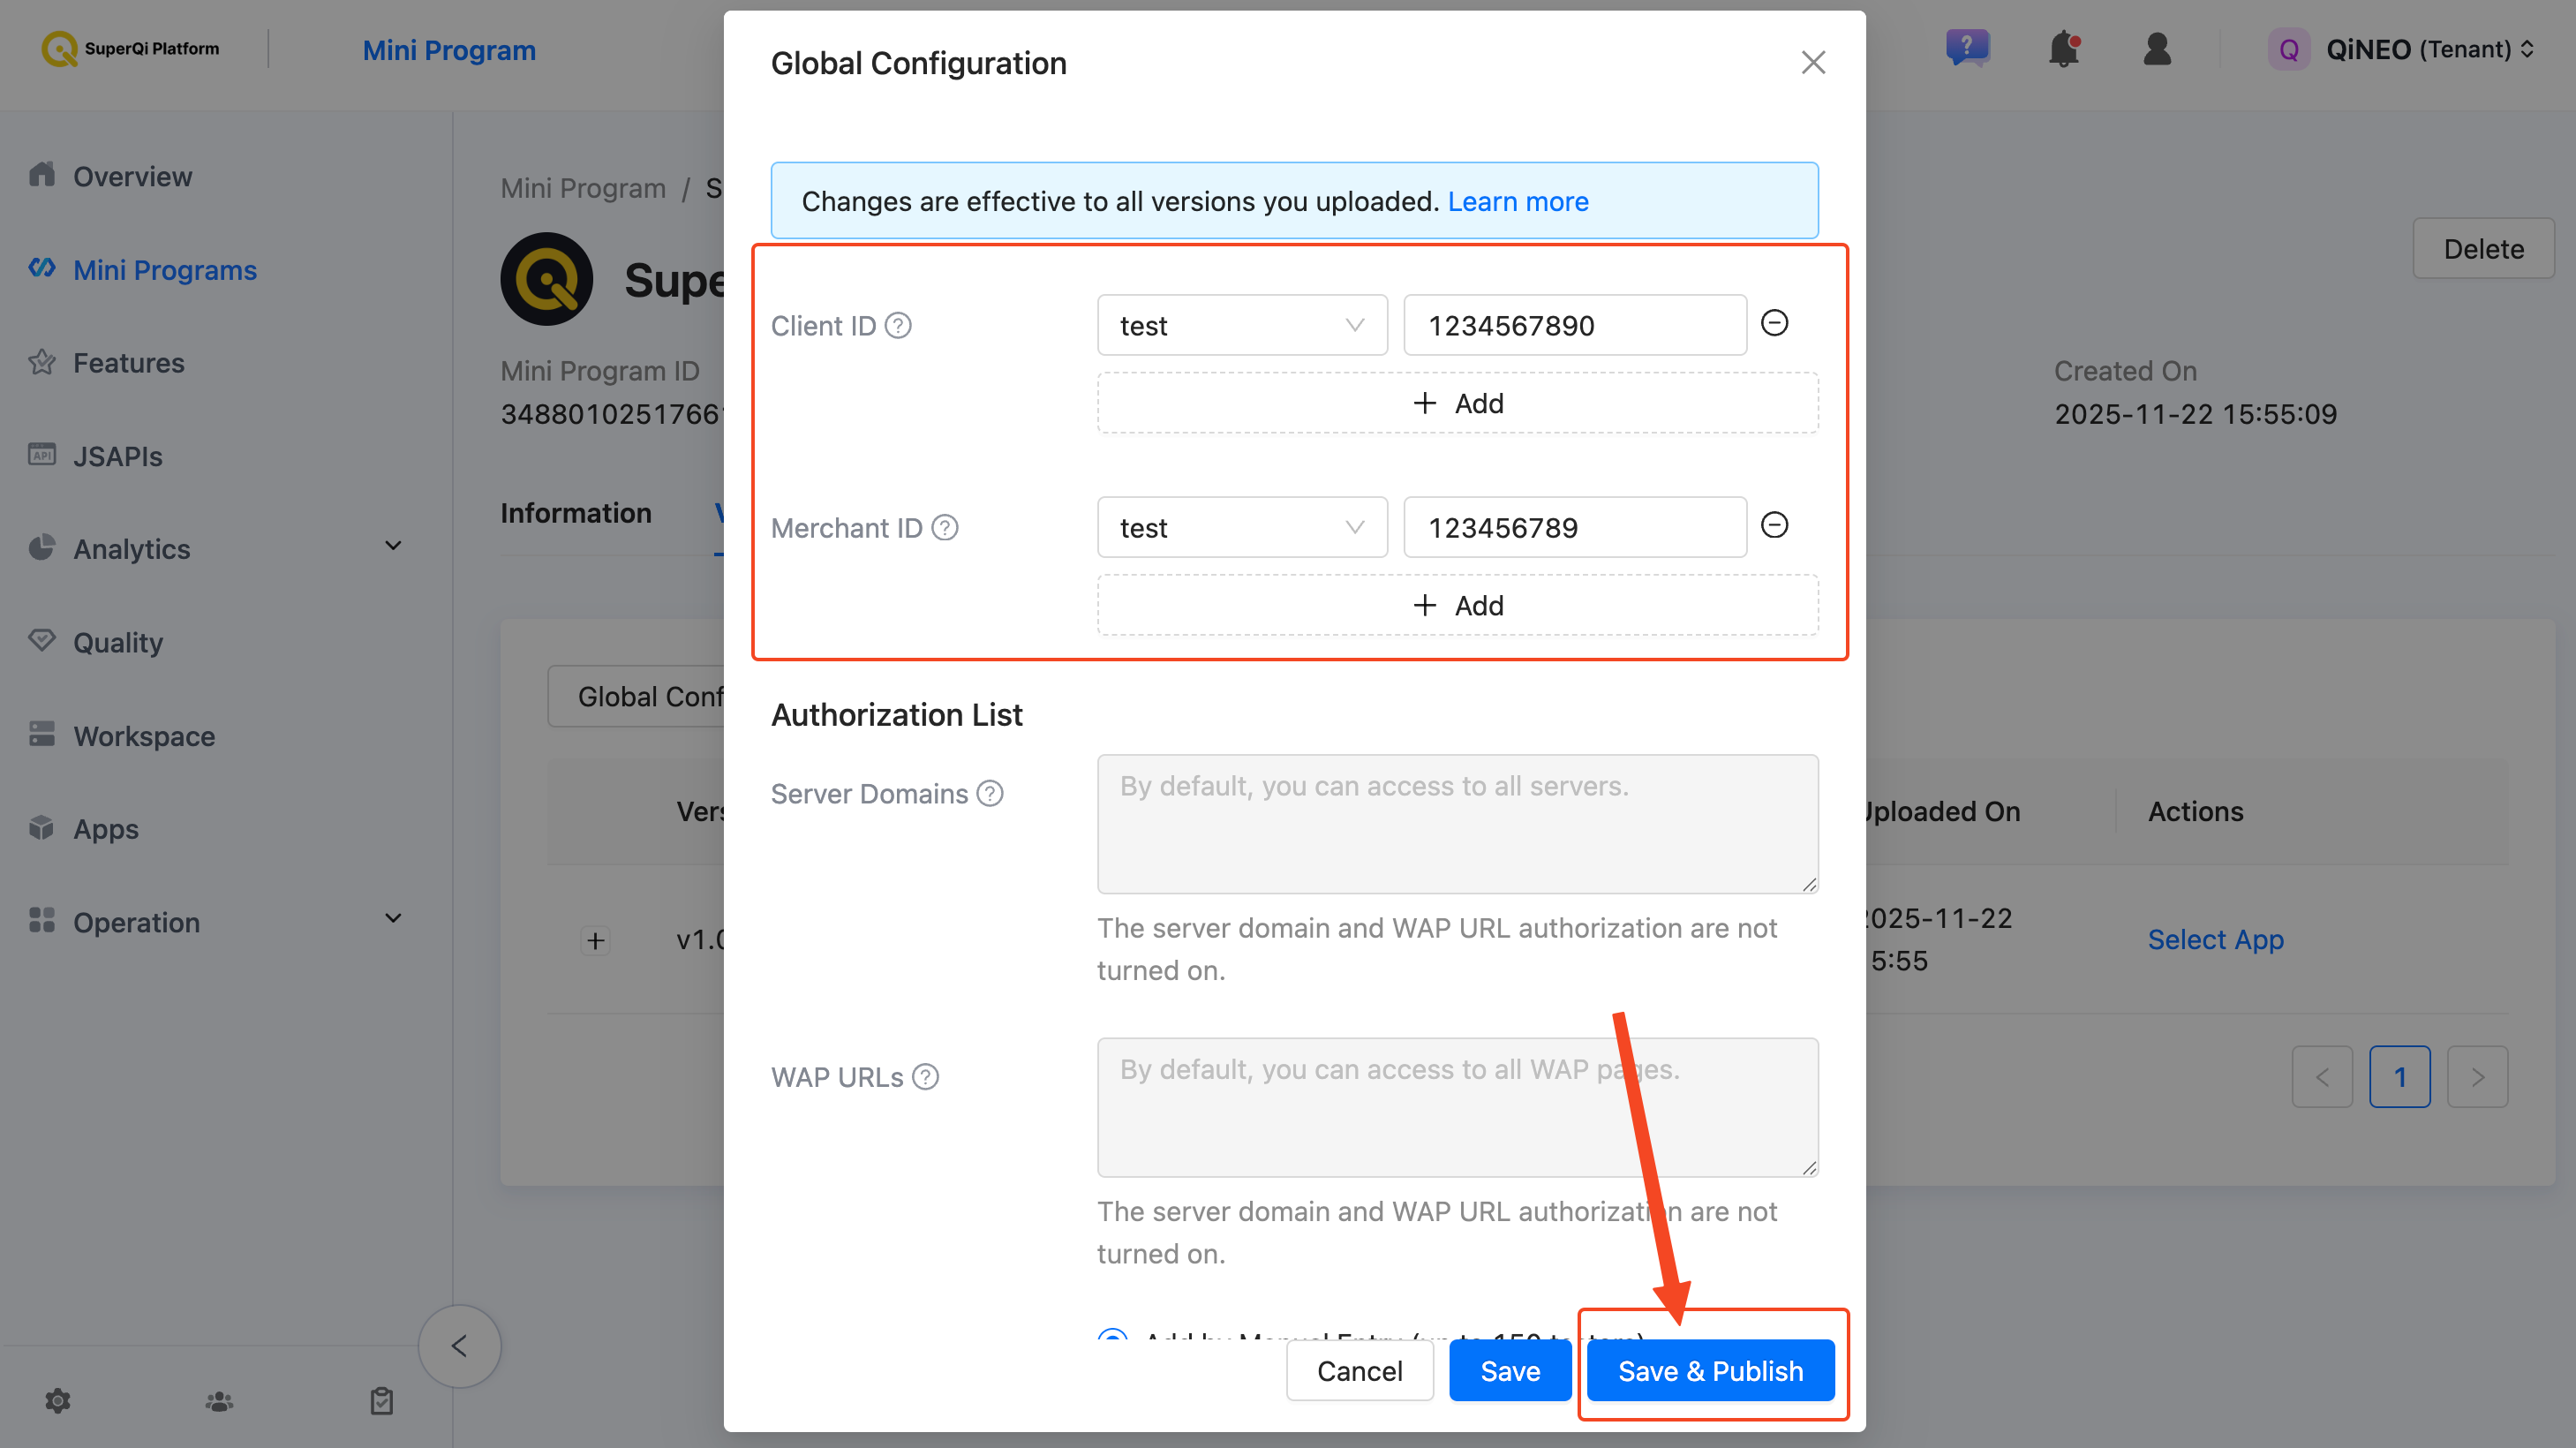
Task: Open Merchant ID help tooltip icon
Action: click(944, 528)
